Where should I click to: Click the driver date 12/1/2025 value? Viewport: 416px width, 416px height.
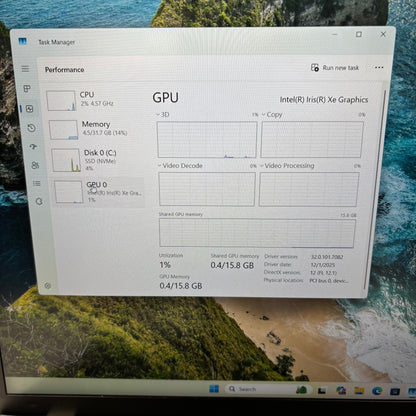tap(322, 265)
